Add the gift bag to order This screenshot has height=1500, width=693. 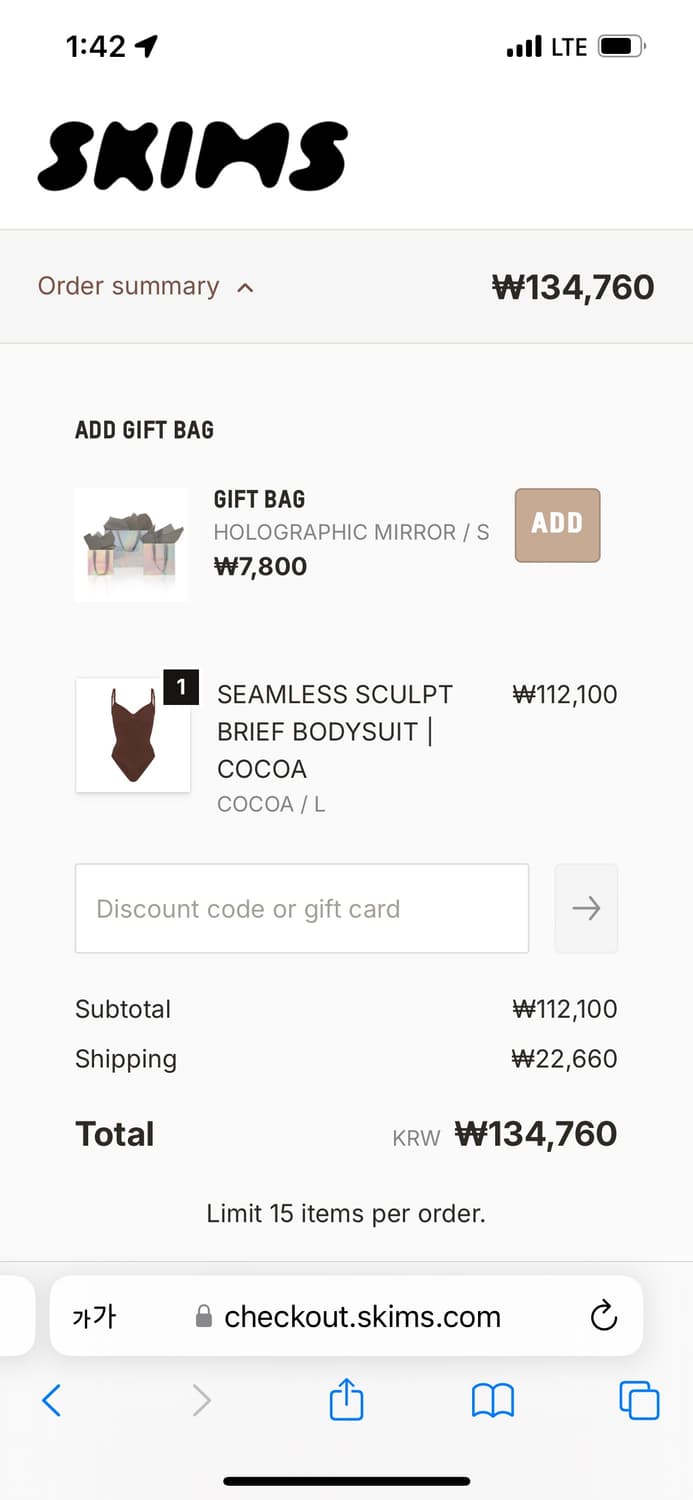[557, 525]
